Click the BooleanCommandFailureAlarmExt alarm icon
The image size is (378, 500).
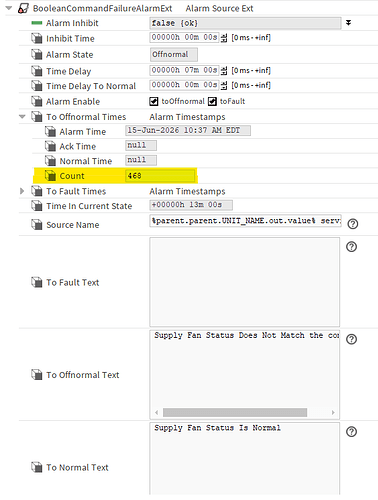(x=23, y=8)
